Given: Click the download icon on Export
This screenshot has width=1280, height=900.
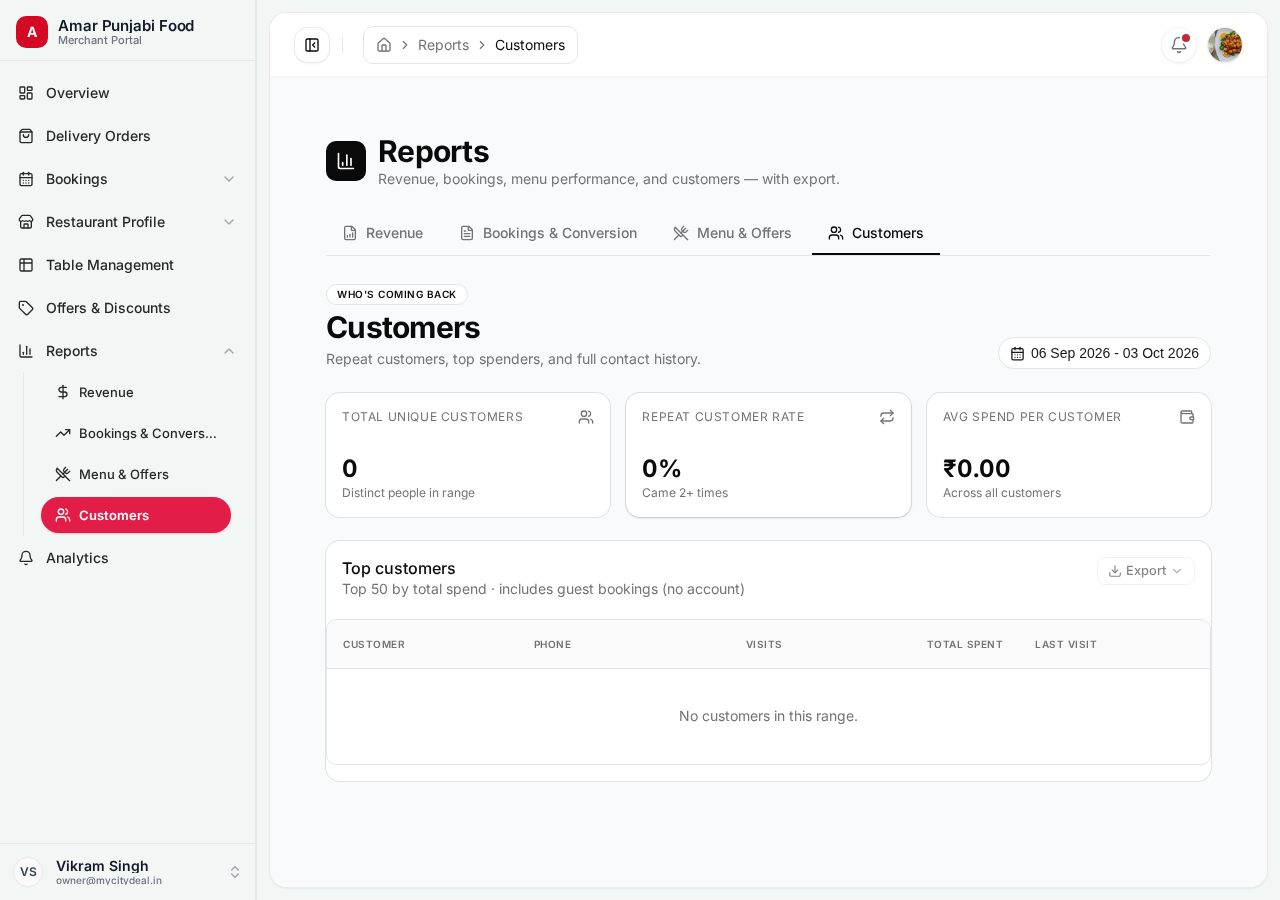Looking at the screenshot, I should click(1115, 571).
